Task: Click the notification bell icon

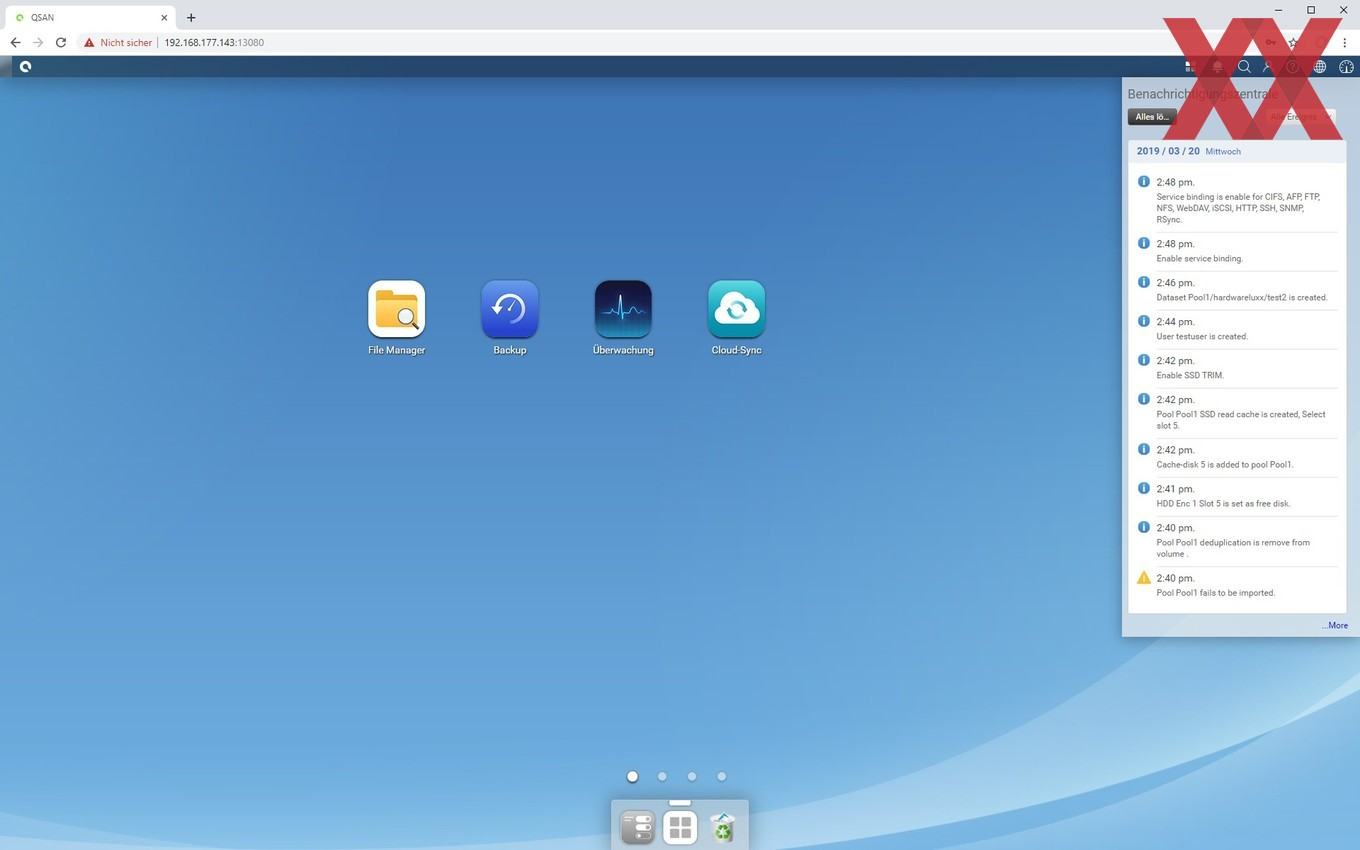Action: (1217, 67)
